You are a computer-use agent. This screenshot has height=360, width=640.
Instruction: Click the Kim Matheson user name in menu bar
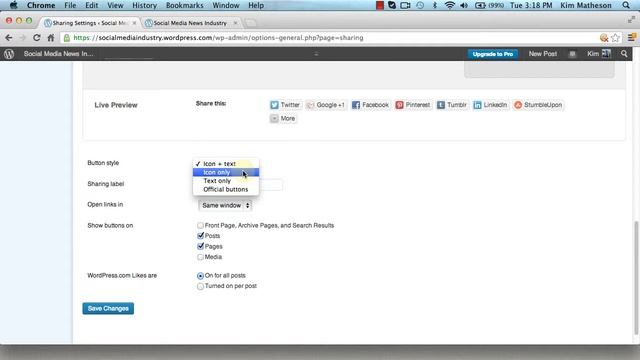point(586,5)
